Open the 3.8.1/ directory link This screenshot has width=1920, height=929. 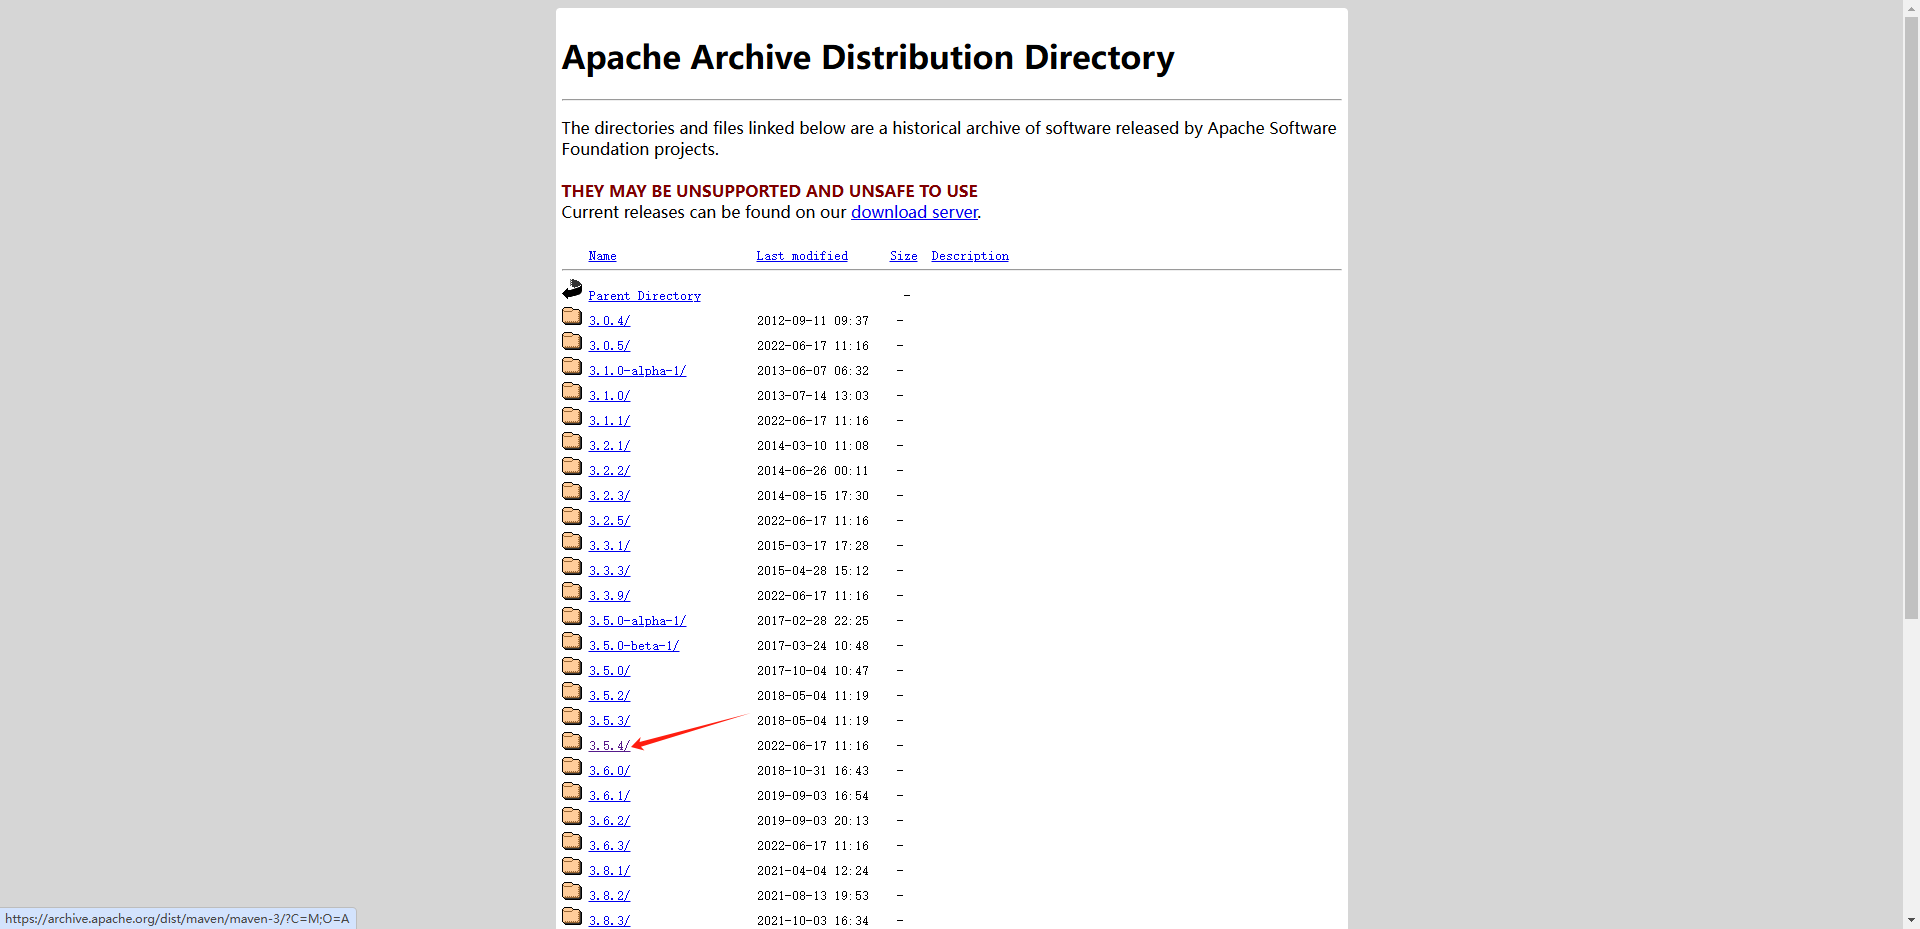coord(609,871)
